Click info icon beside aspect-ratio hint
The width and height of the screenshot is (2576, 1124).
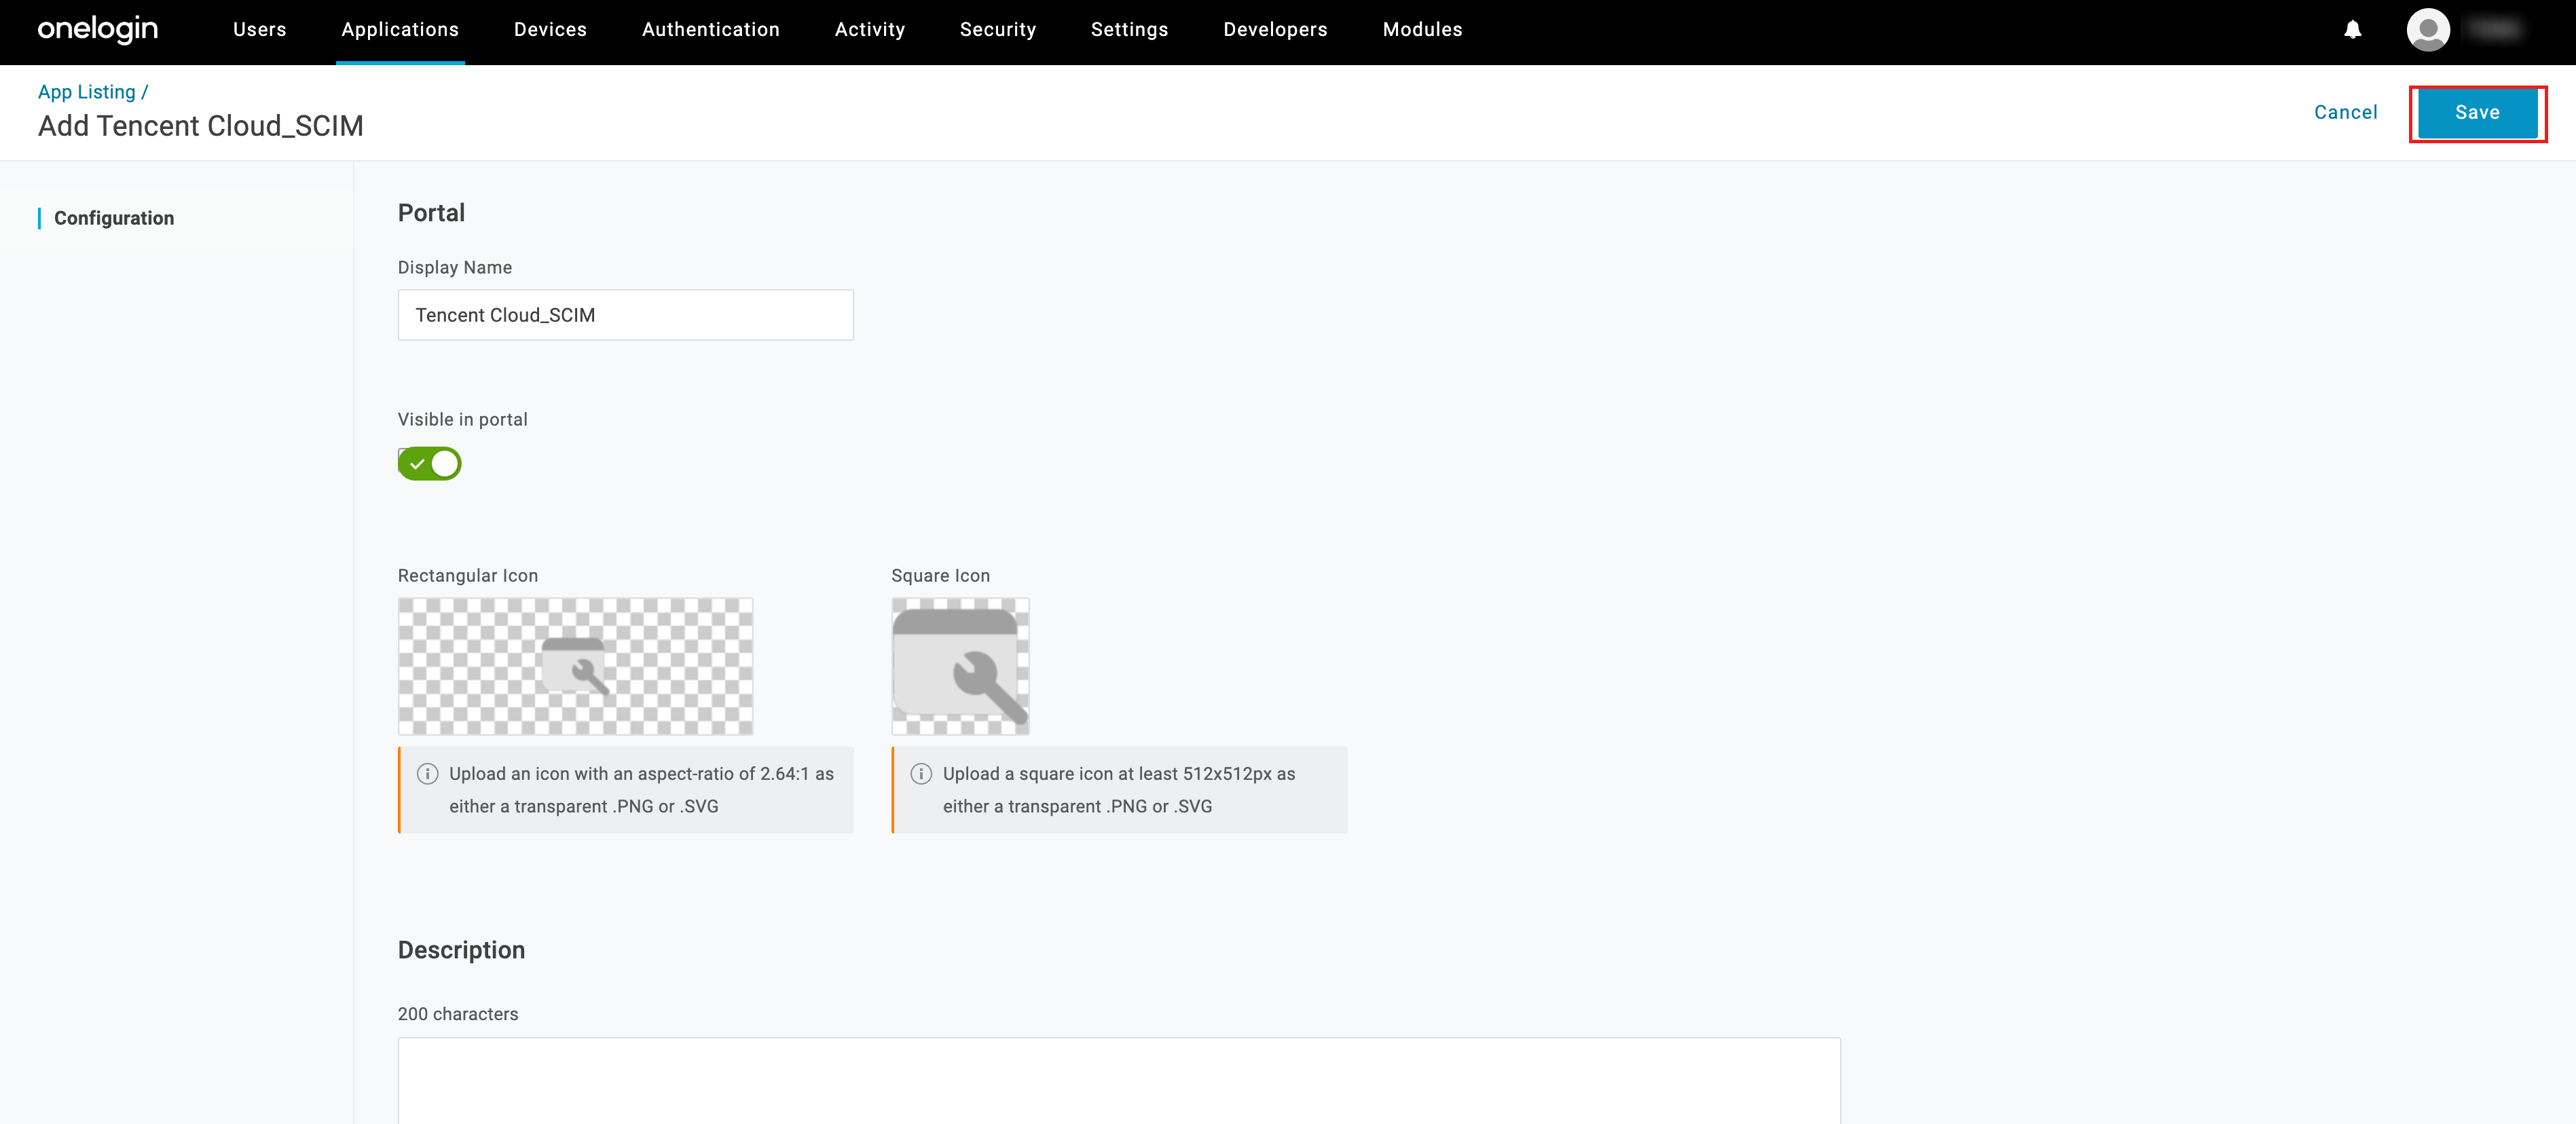click(x=427, y=773)
